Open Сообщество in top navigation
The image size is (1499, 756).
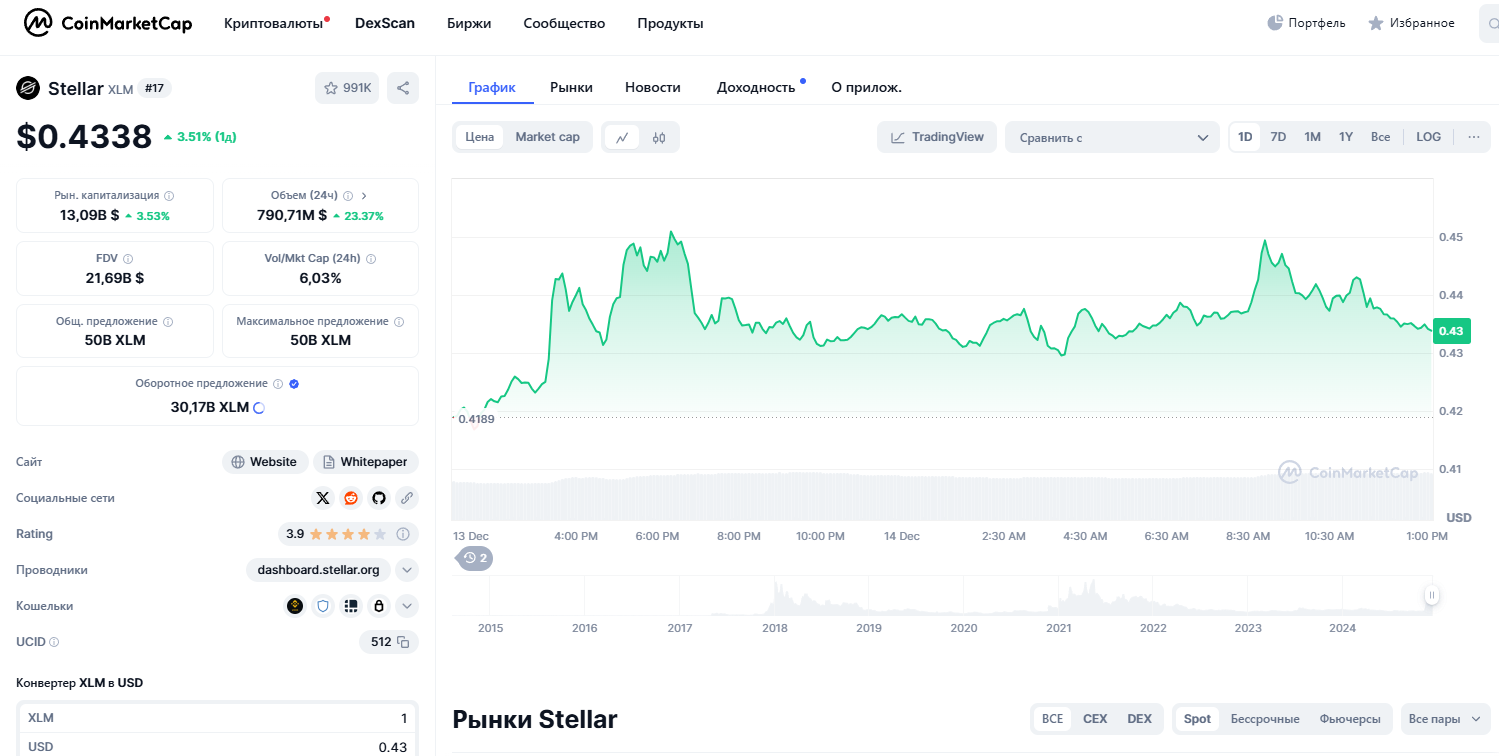(x=564, y=23)
